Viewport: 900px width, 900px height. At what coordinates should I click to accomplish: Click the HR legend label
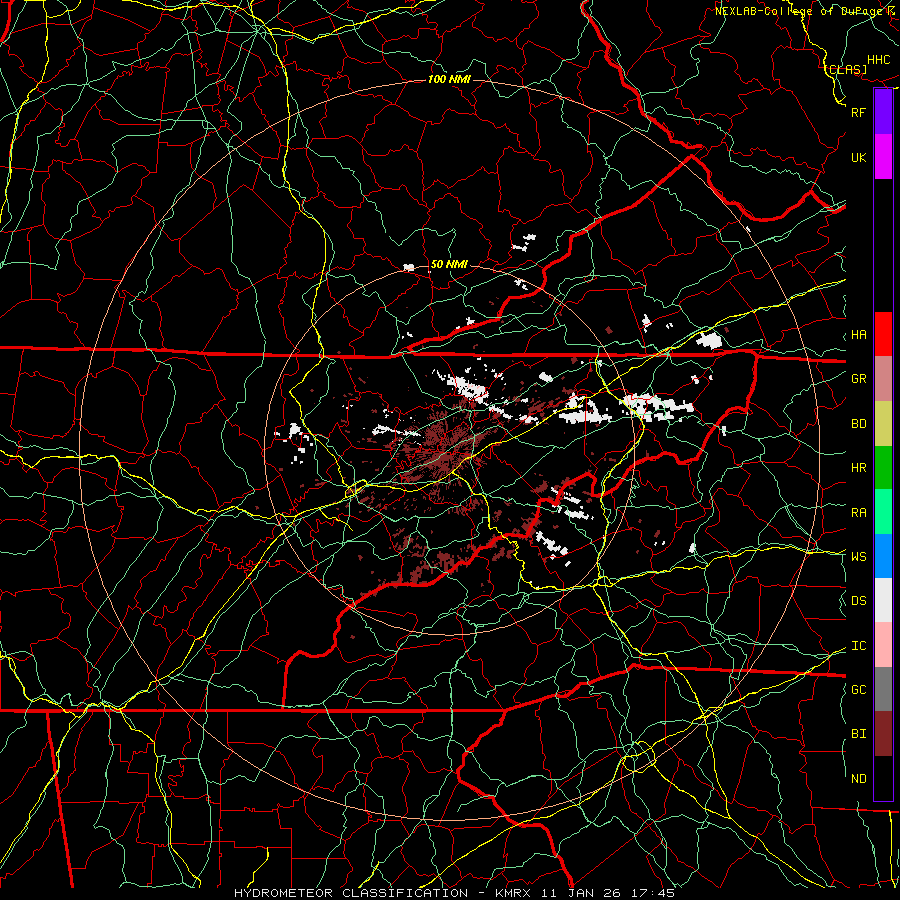coord(858,468)
